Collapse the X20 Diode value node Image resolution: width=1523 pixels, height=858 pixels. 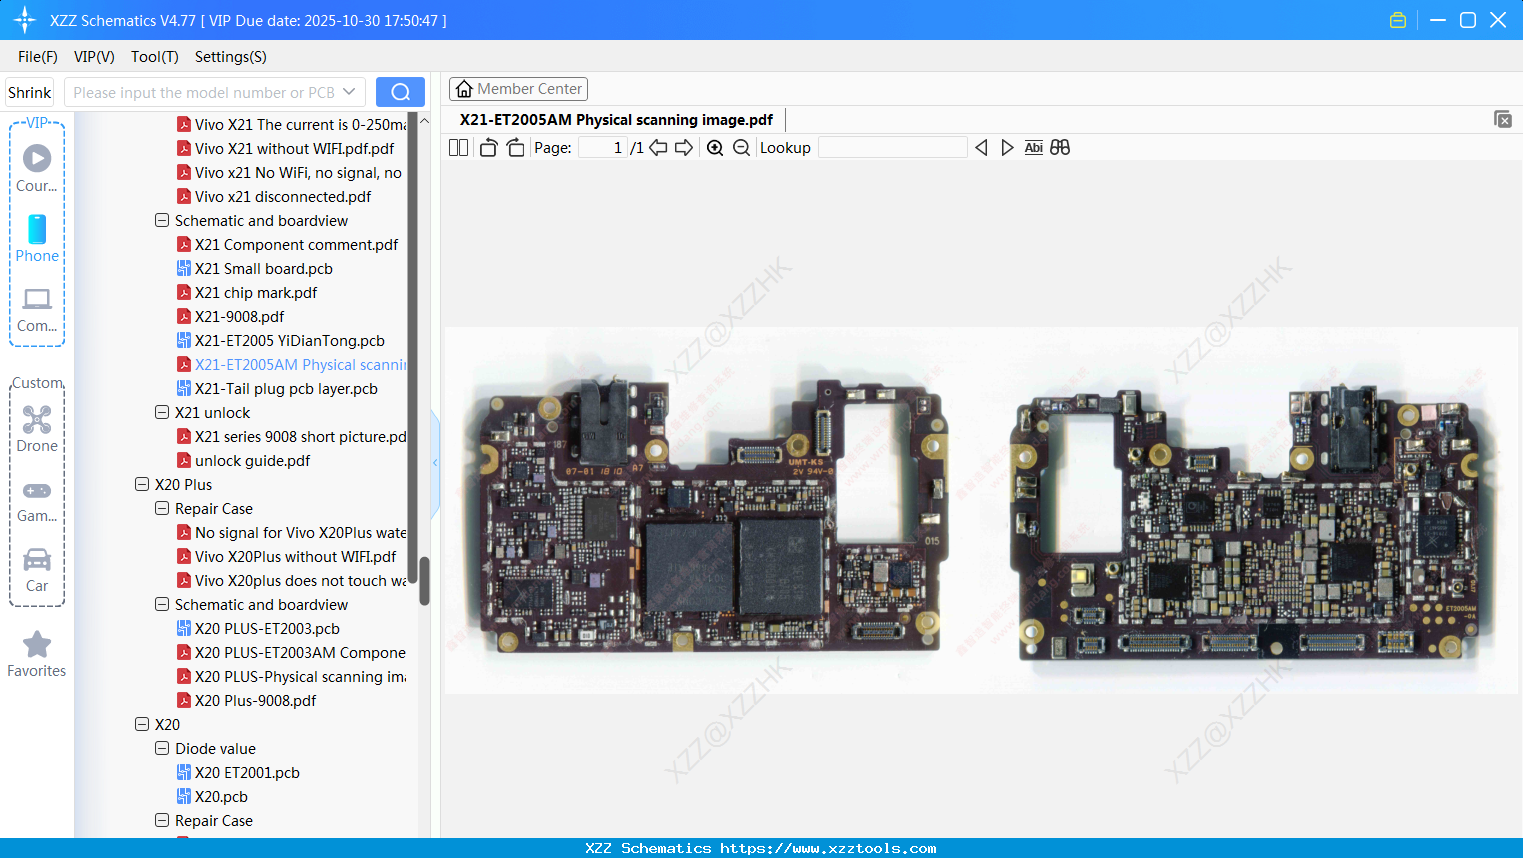[162, 748]
